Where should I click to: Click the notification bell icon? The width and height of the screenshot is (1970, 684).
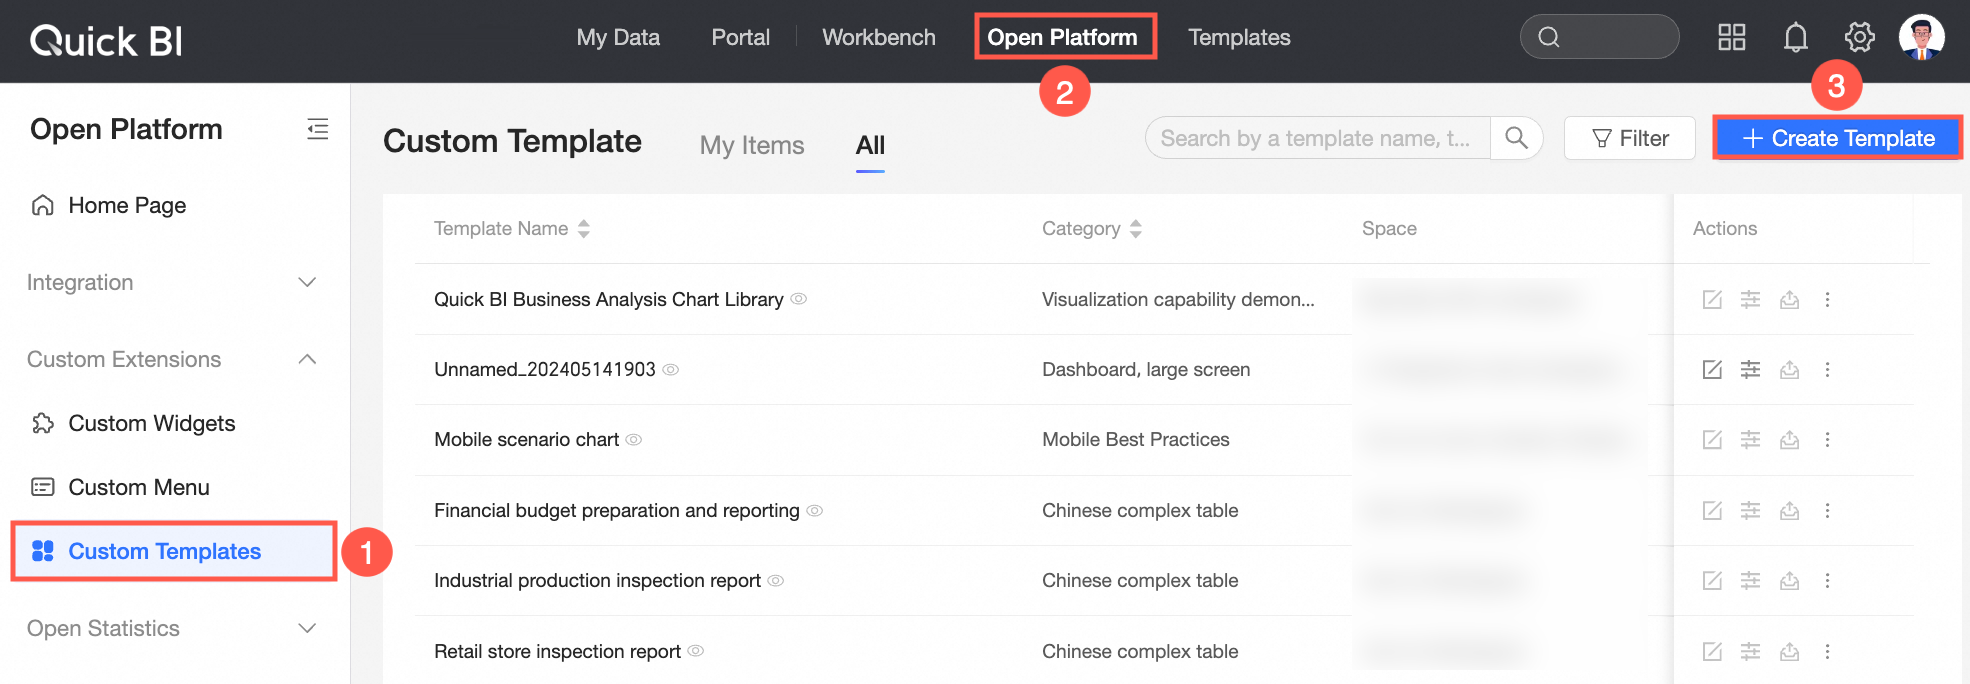tap(1795, 38)
